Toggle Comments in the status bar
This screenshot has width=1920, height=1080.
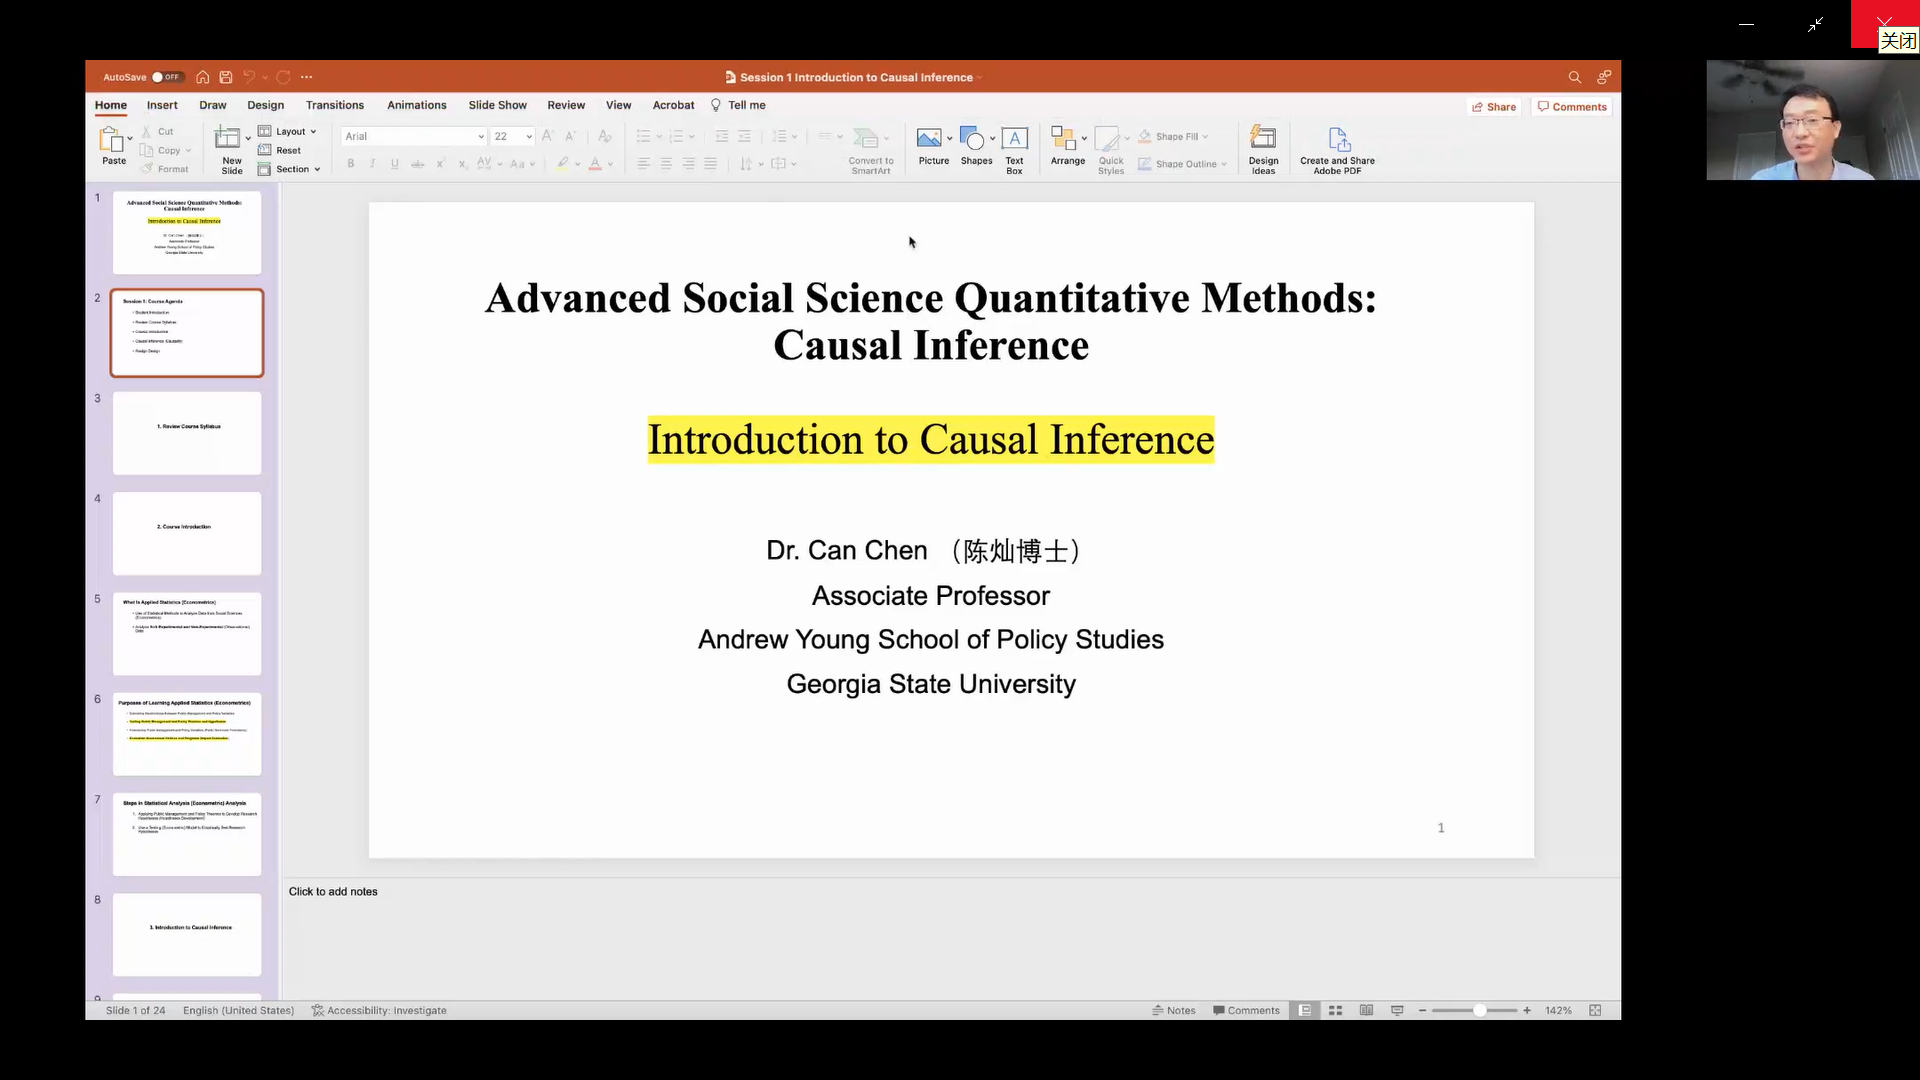tap(1246, 1011)
